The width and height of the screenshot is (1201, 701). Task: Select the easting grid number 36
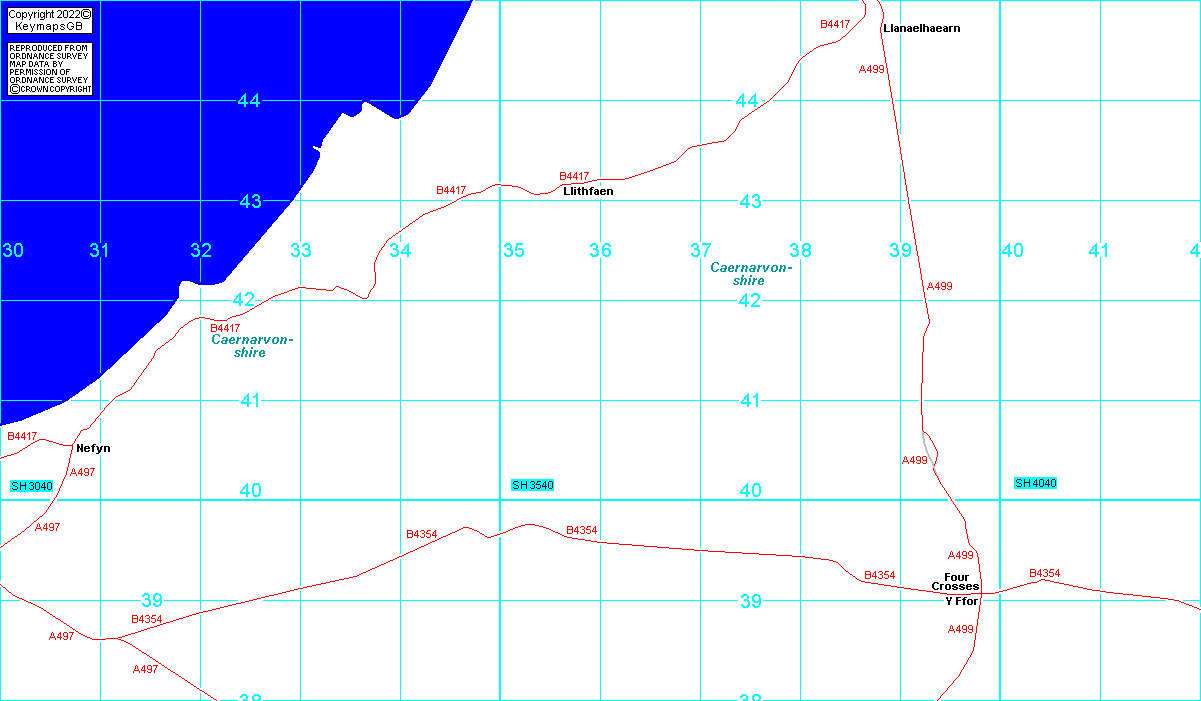coord(600,250)
